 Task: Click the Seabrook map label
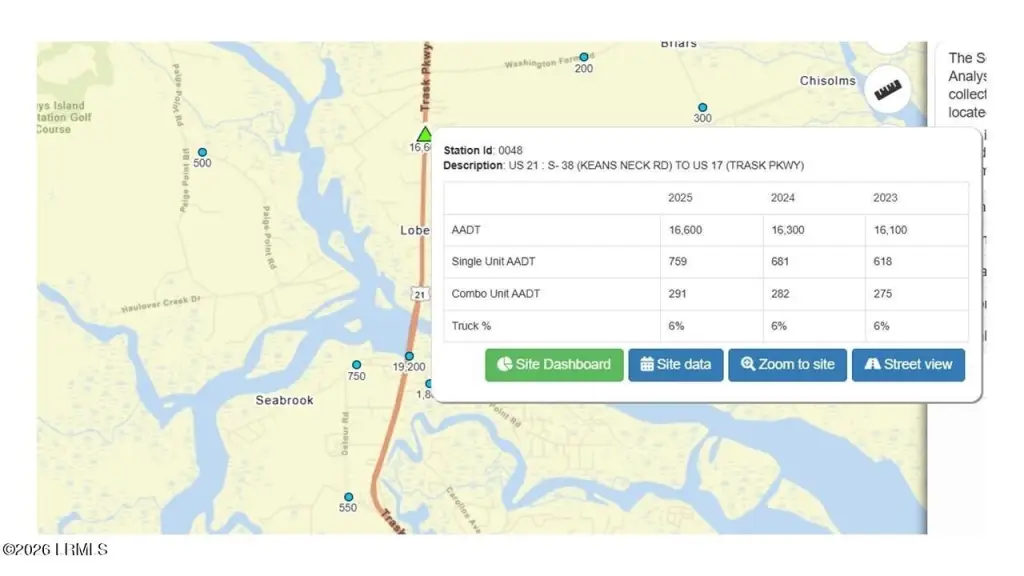(x=284, y=400)
